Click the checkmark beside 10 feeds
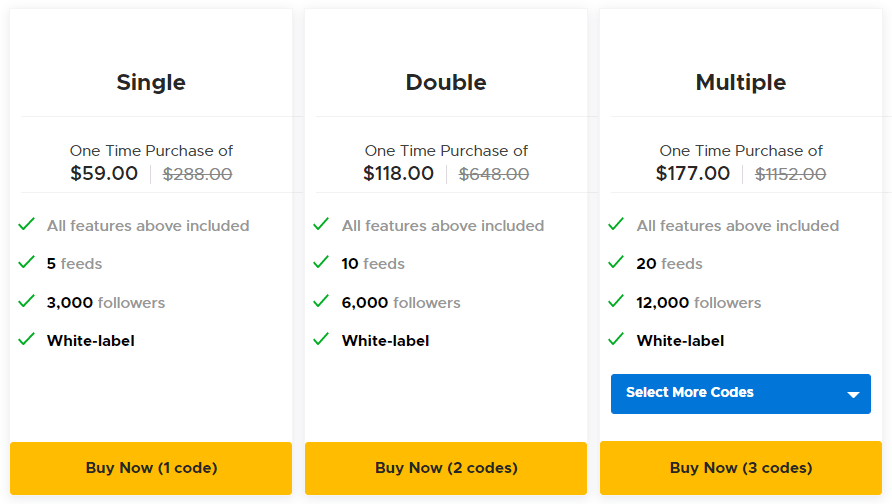Screen dimensions: 892x504 coord(321,262)
